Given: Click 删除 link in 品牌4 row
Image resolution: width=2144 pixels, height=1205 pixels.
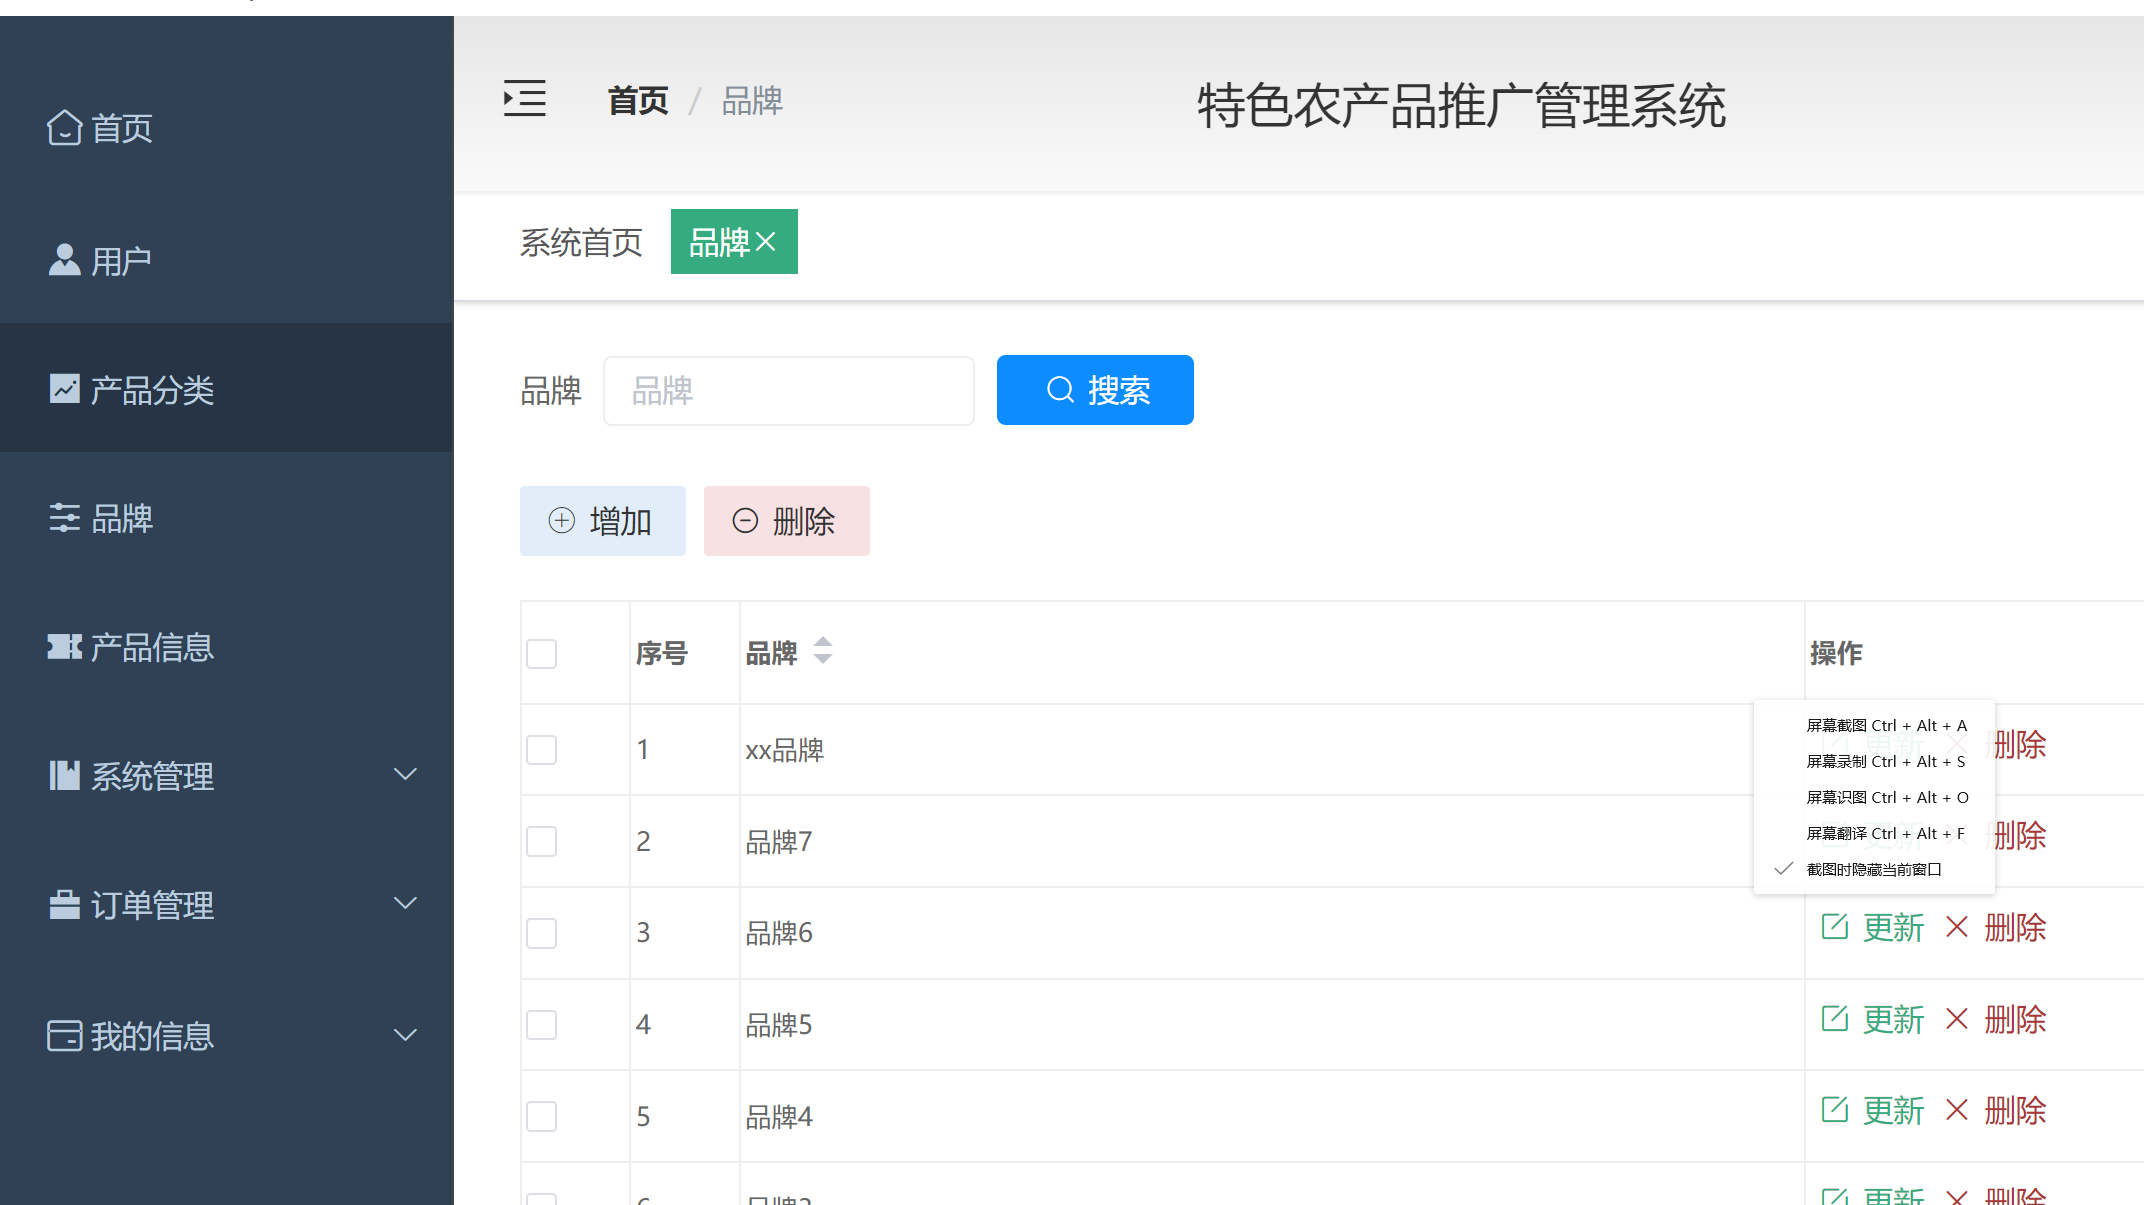Looking at the screenshot, I should (x=2016, y=1110).
